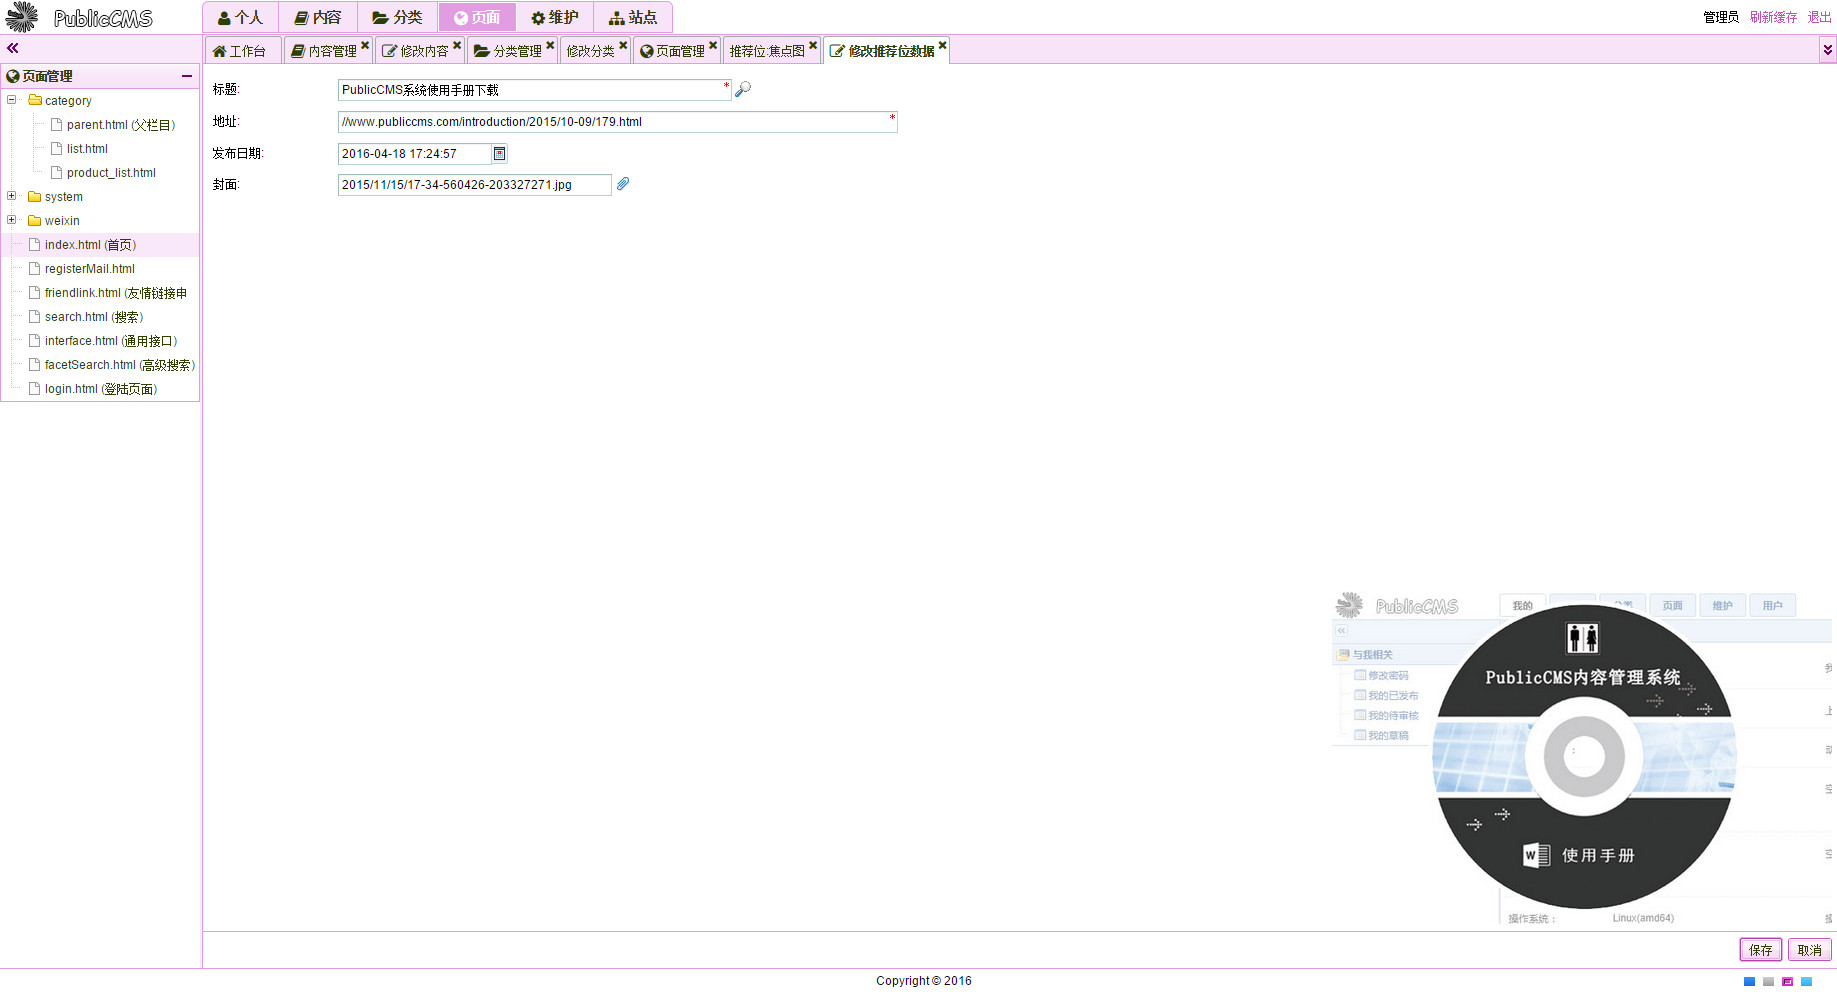The image size is (1837, 994).
Task: Click the 保存 save button
Action: 1760,950
